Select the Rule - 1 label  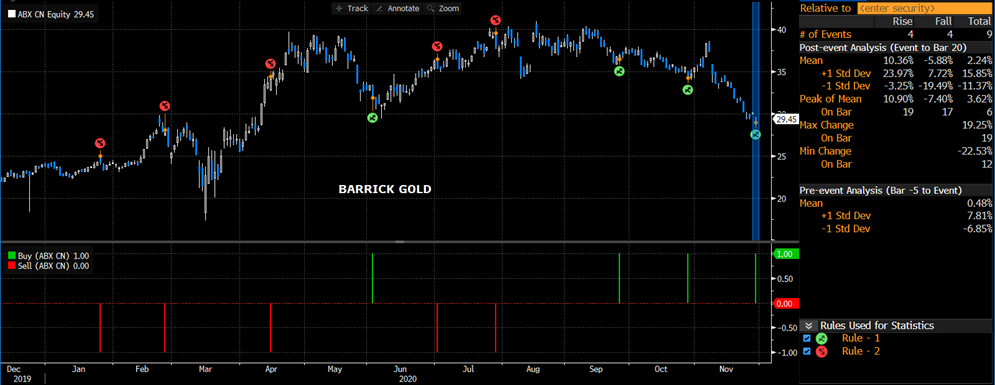(x=860, y=338)
